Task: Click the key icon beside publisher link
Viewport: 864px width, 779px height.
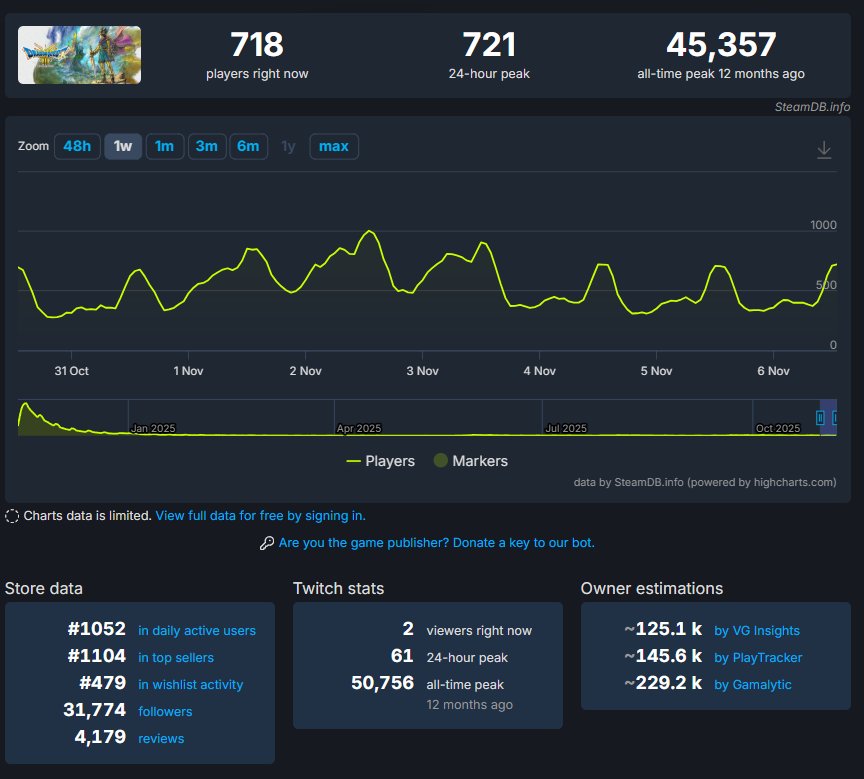Action: (x=267, y=543)
